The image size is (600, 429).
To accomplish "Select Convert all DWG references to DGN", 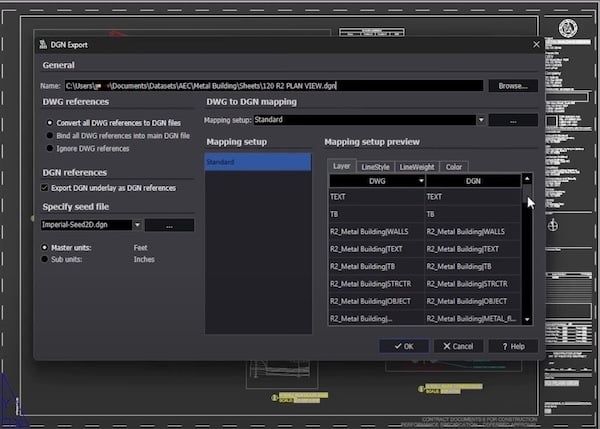I will 47,122.
